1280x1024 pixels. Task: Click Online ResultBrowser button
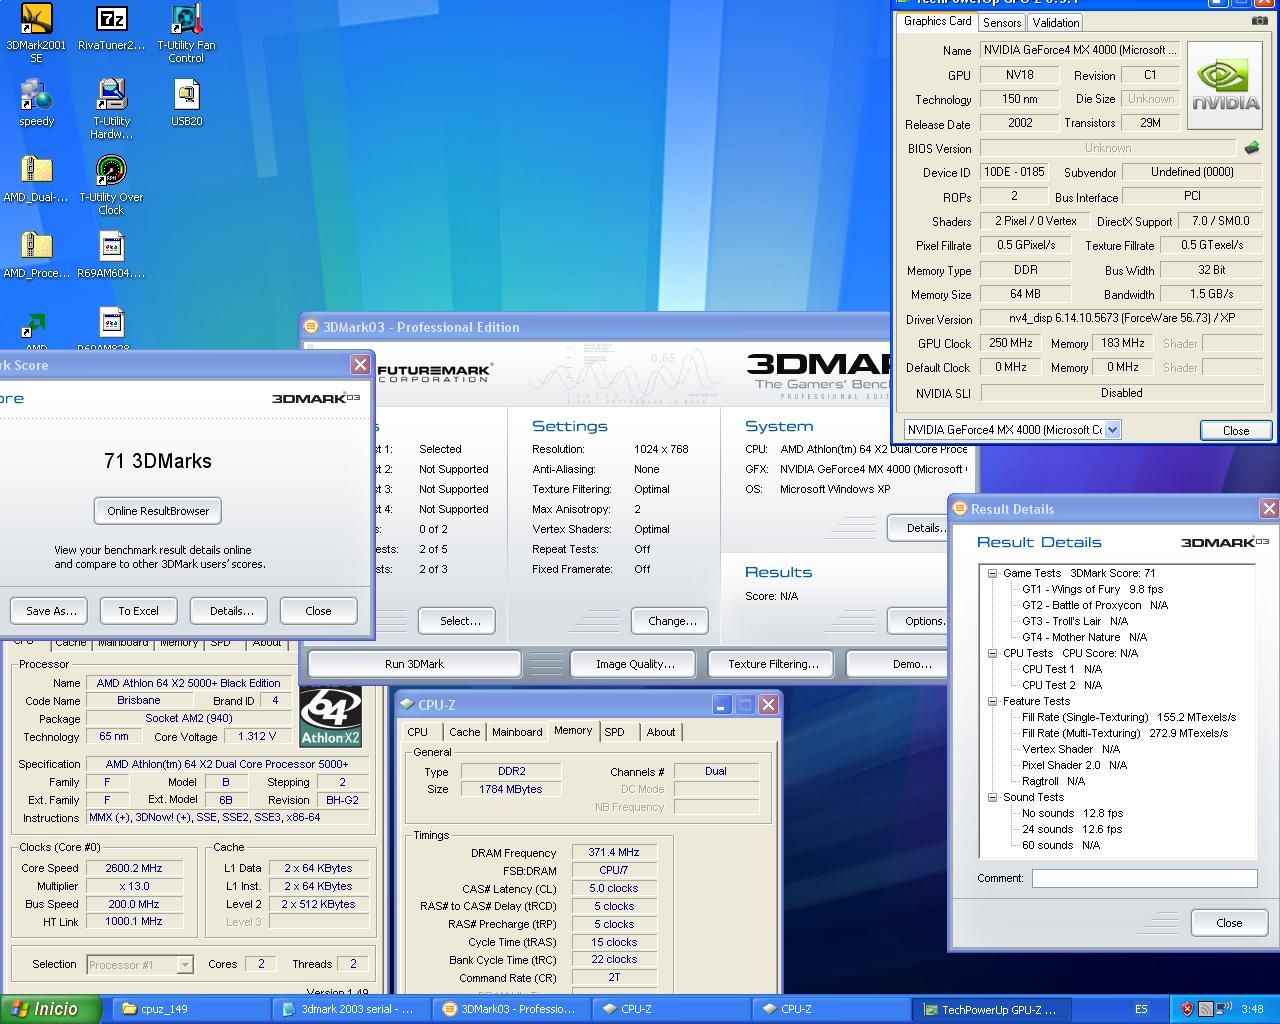[x=158, y=511]
